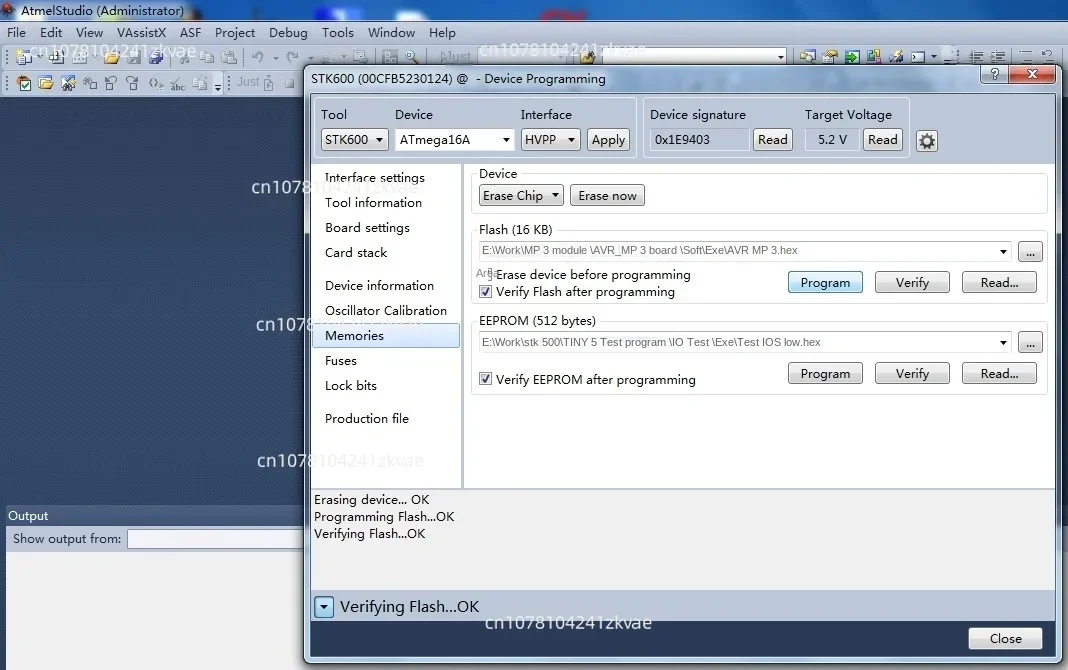Click the Open File folder icon
This screenshot has width=1068, height=670.
[x=111, y=57]
